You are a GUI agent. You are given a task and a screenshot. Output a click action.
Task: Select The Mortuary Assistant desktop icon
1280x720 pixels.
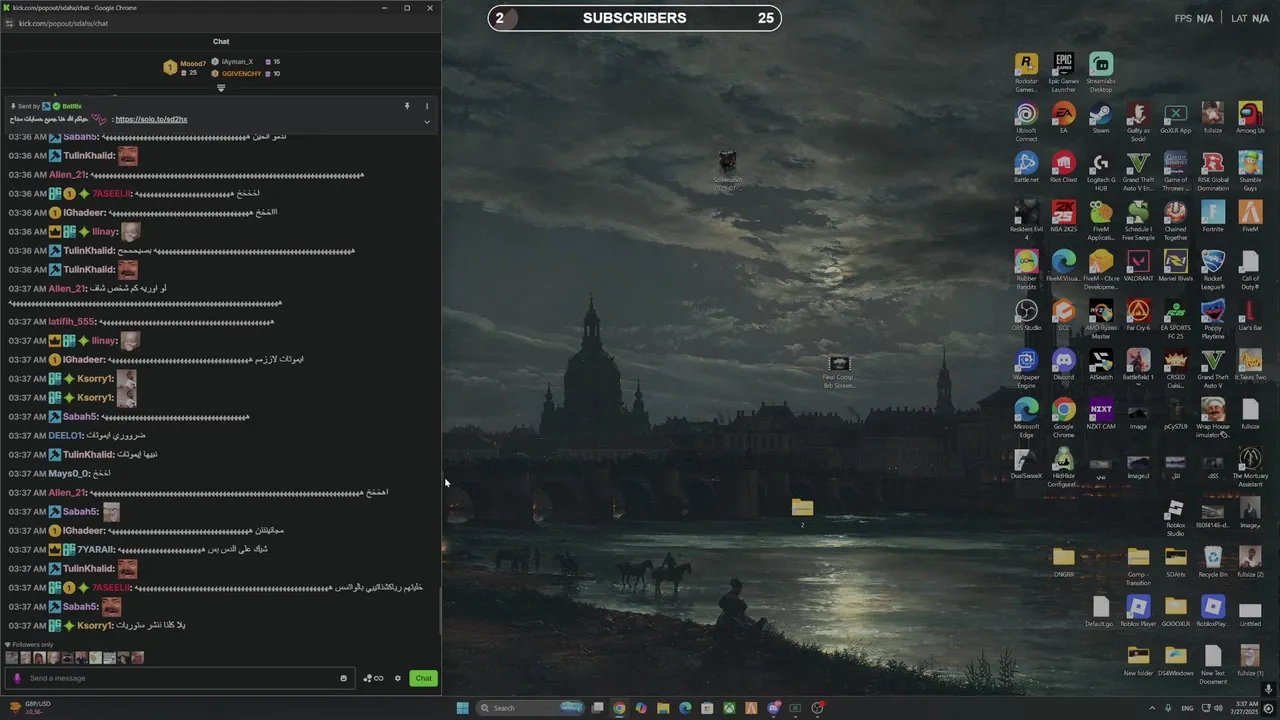1250,467
